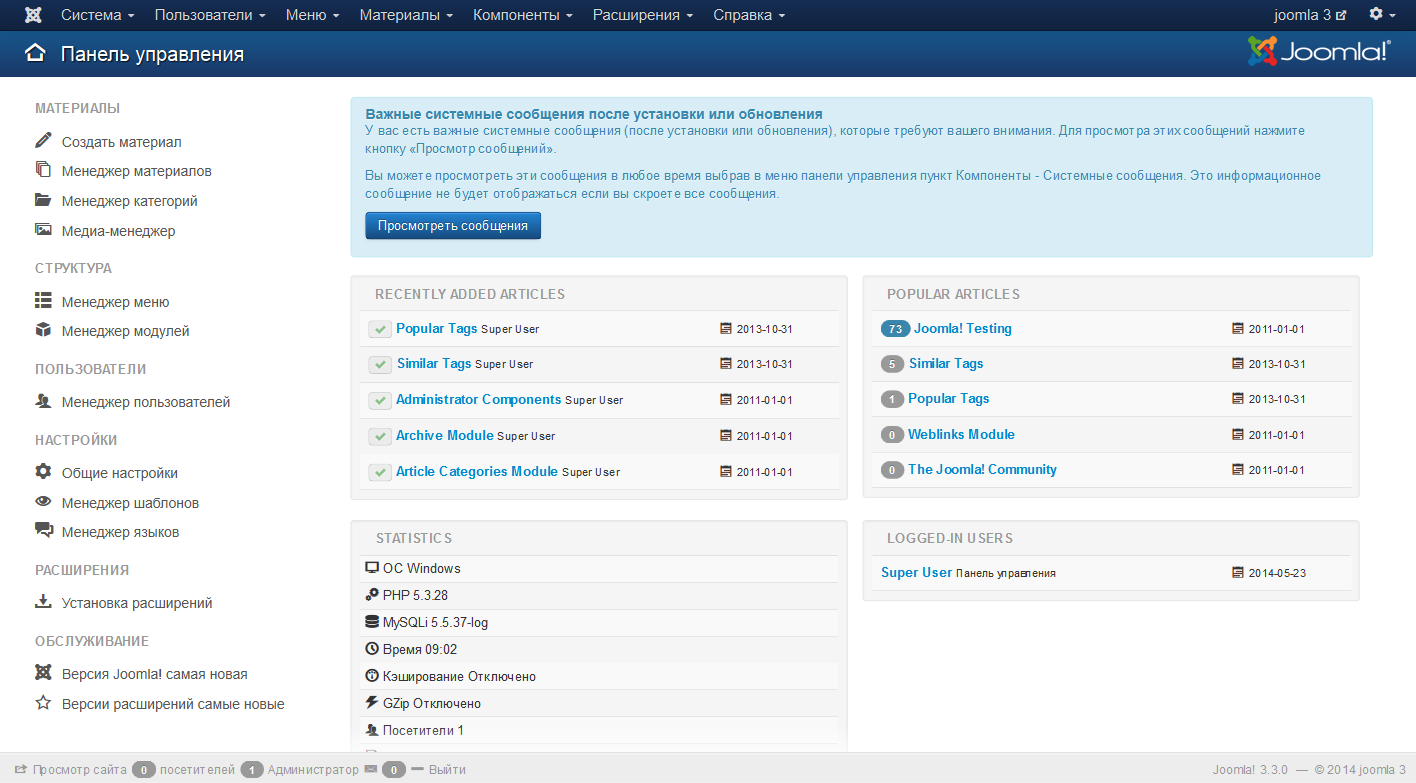The width and height of the screenshot is (1416, 783).
Task: Open the Справка menu
Action: (744, 14)
